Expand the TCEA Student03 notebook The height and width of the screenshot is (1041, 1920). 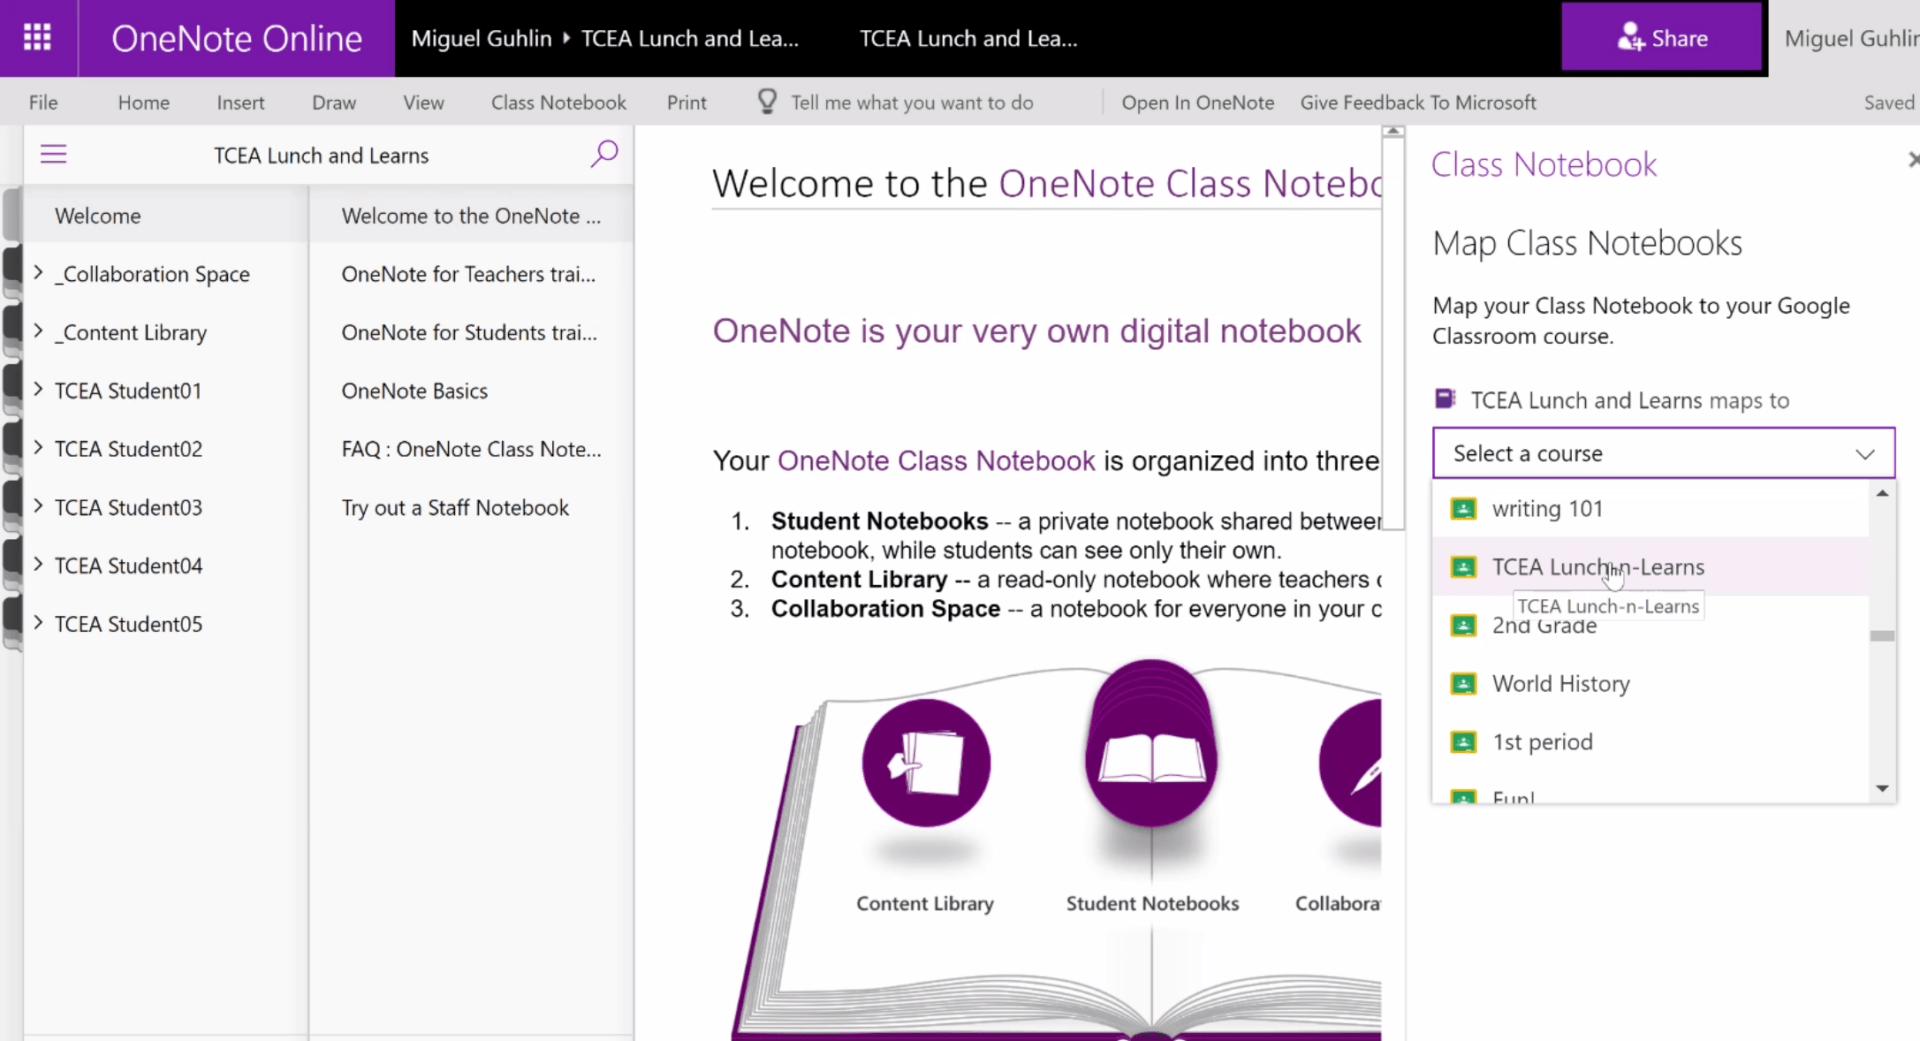(36, 507)
